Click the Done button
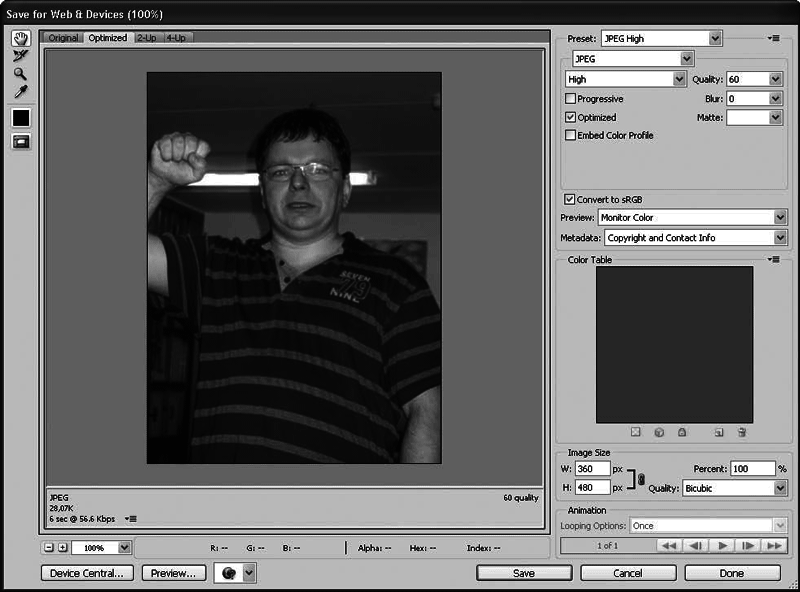The height and width of the screenshot is (592, 800). pyautogui.click(x=731, y=572)
